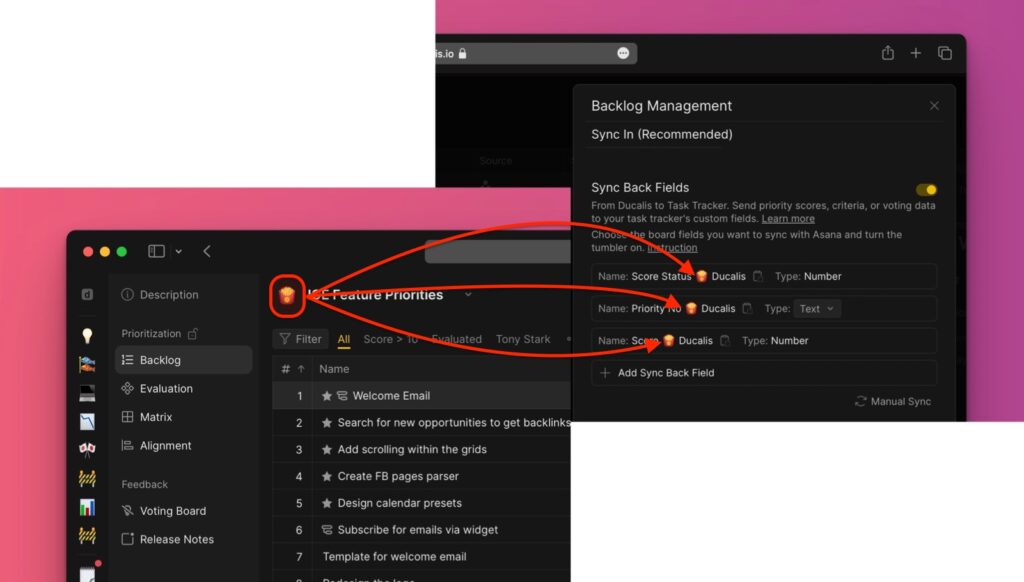Expand the ICE Feature Priorities board chevron
The image size is (1024, 582).
pos(468,295)
